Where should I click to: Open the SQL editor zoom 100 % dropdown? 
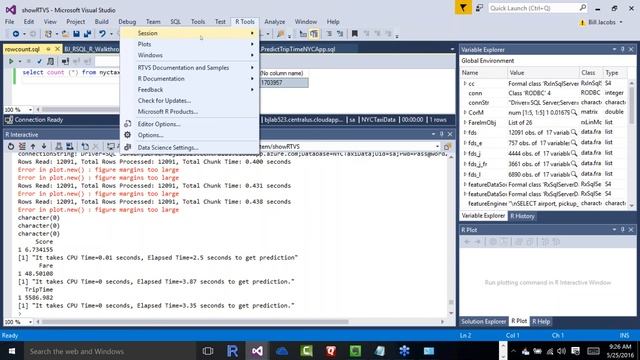tap(30, 109)
